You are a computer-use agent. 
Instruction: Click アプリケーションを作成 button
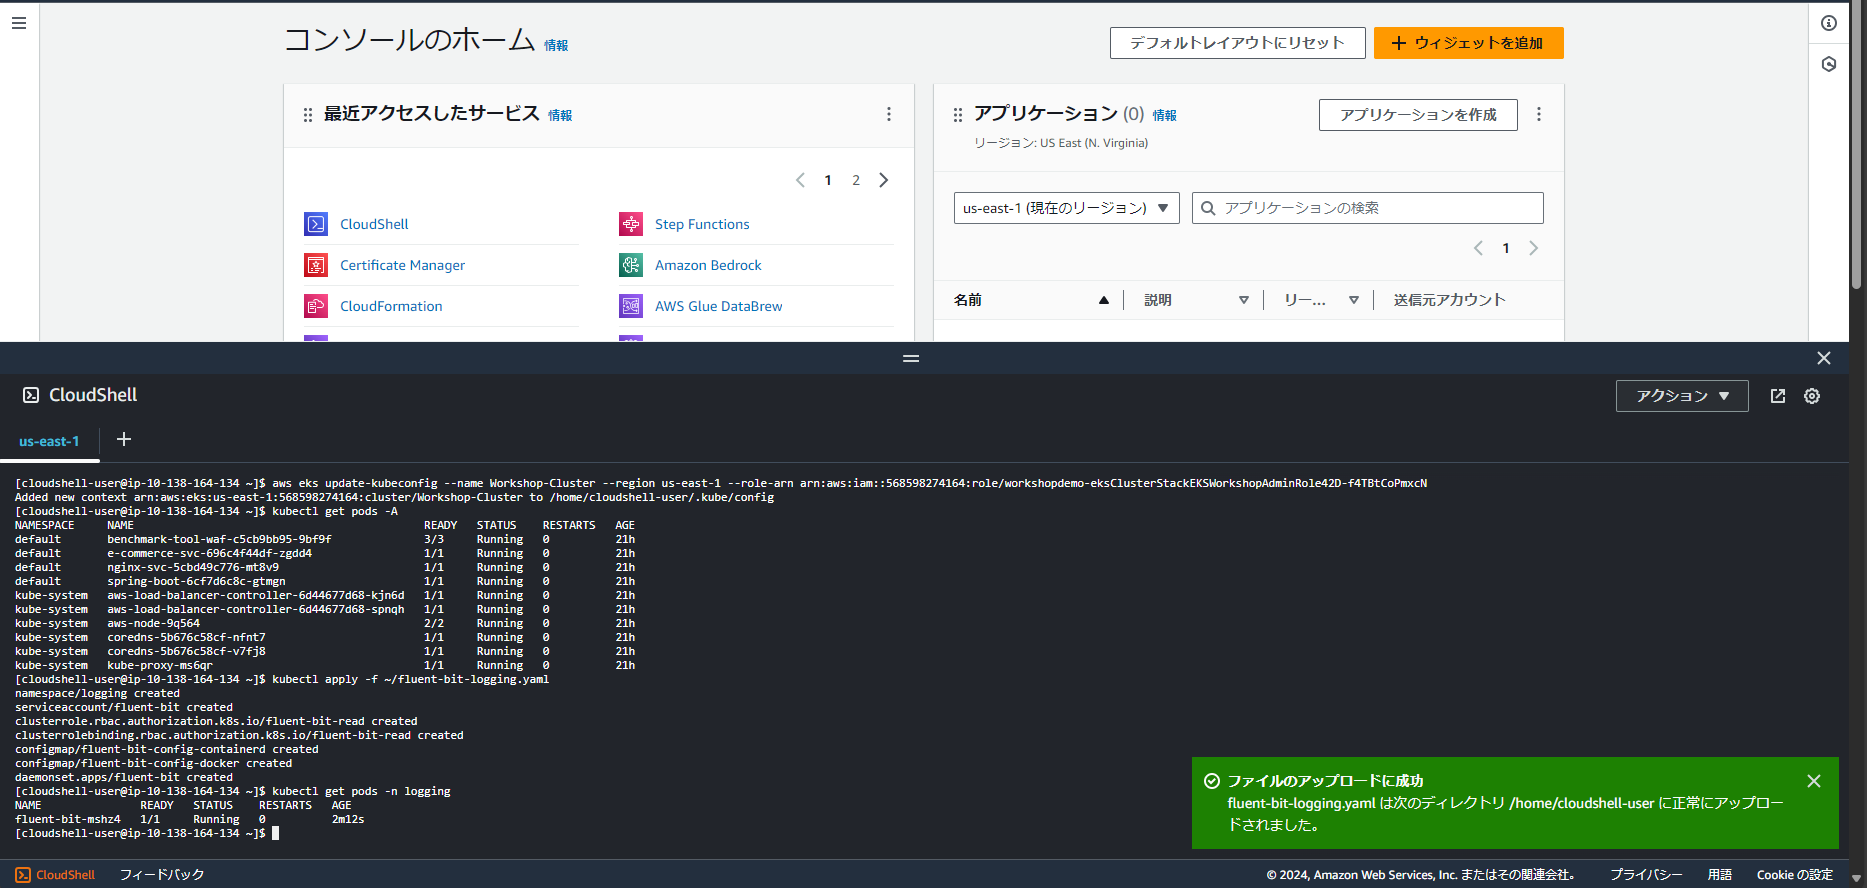[1418, 115]
